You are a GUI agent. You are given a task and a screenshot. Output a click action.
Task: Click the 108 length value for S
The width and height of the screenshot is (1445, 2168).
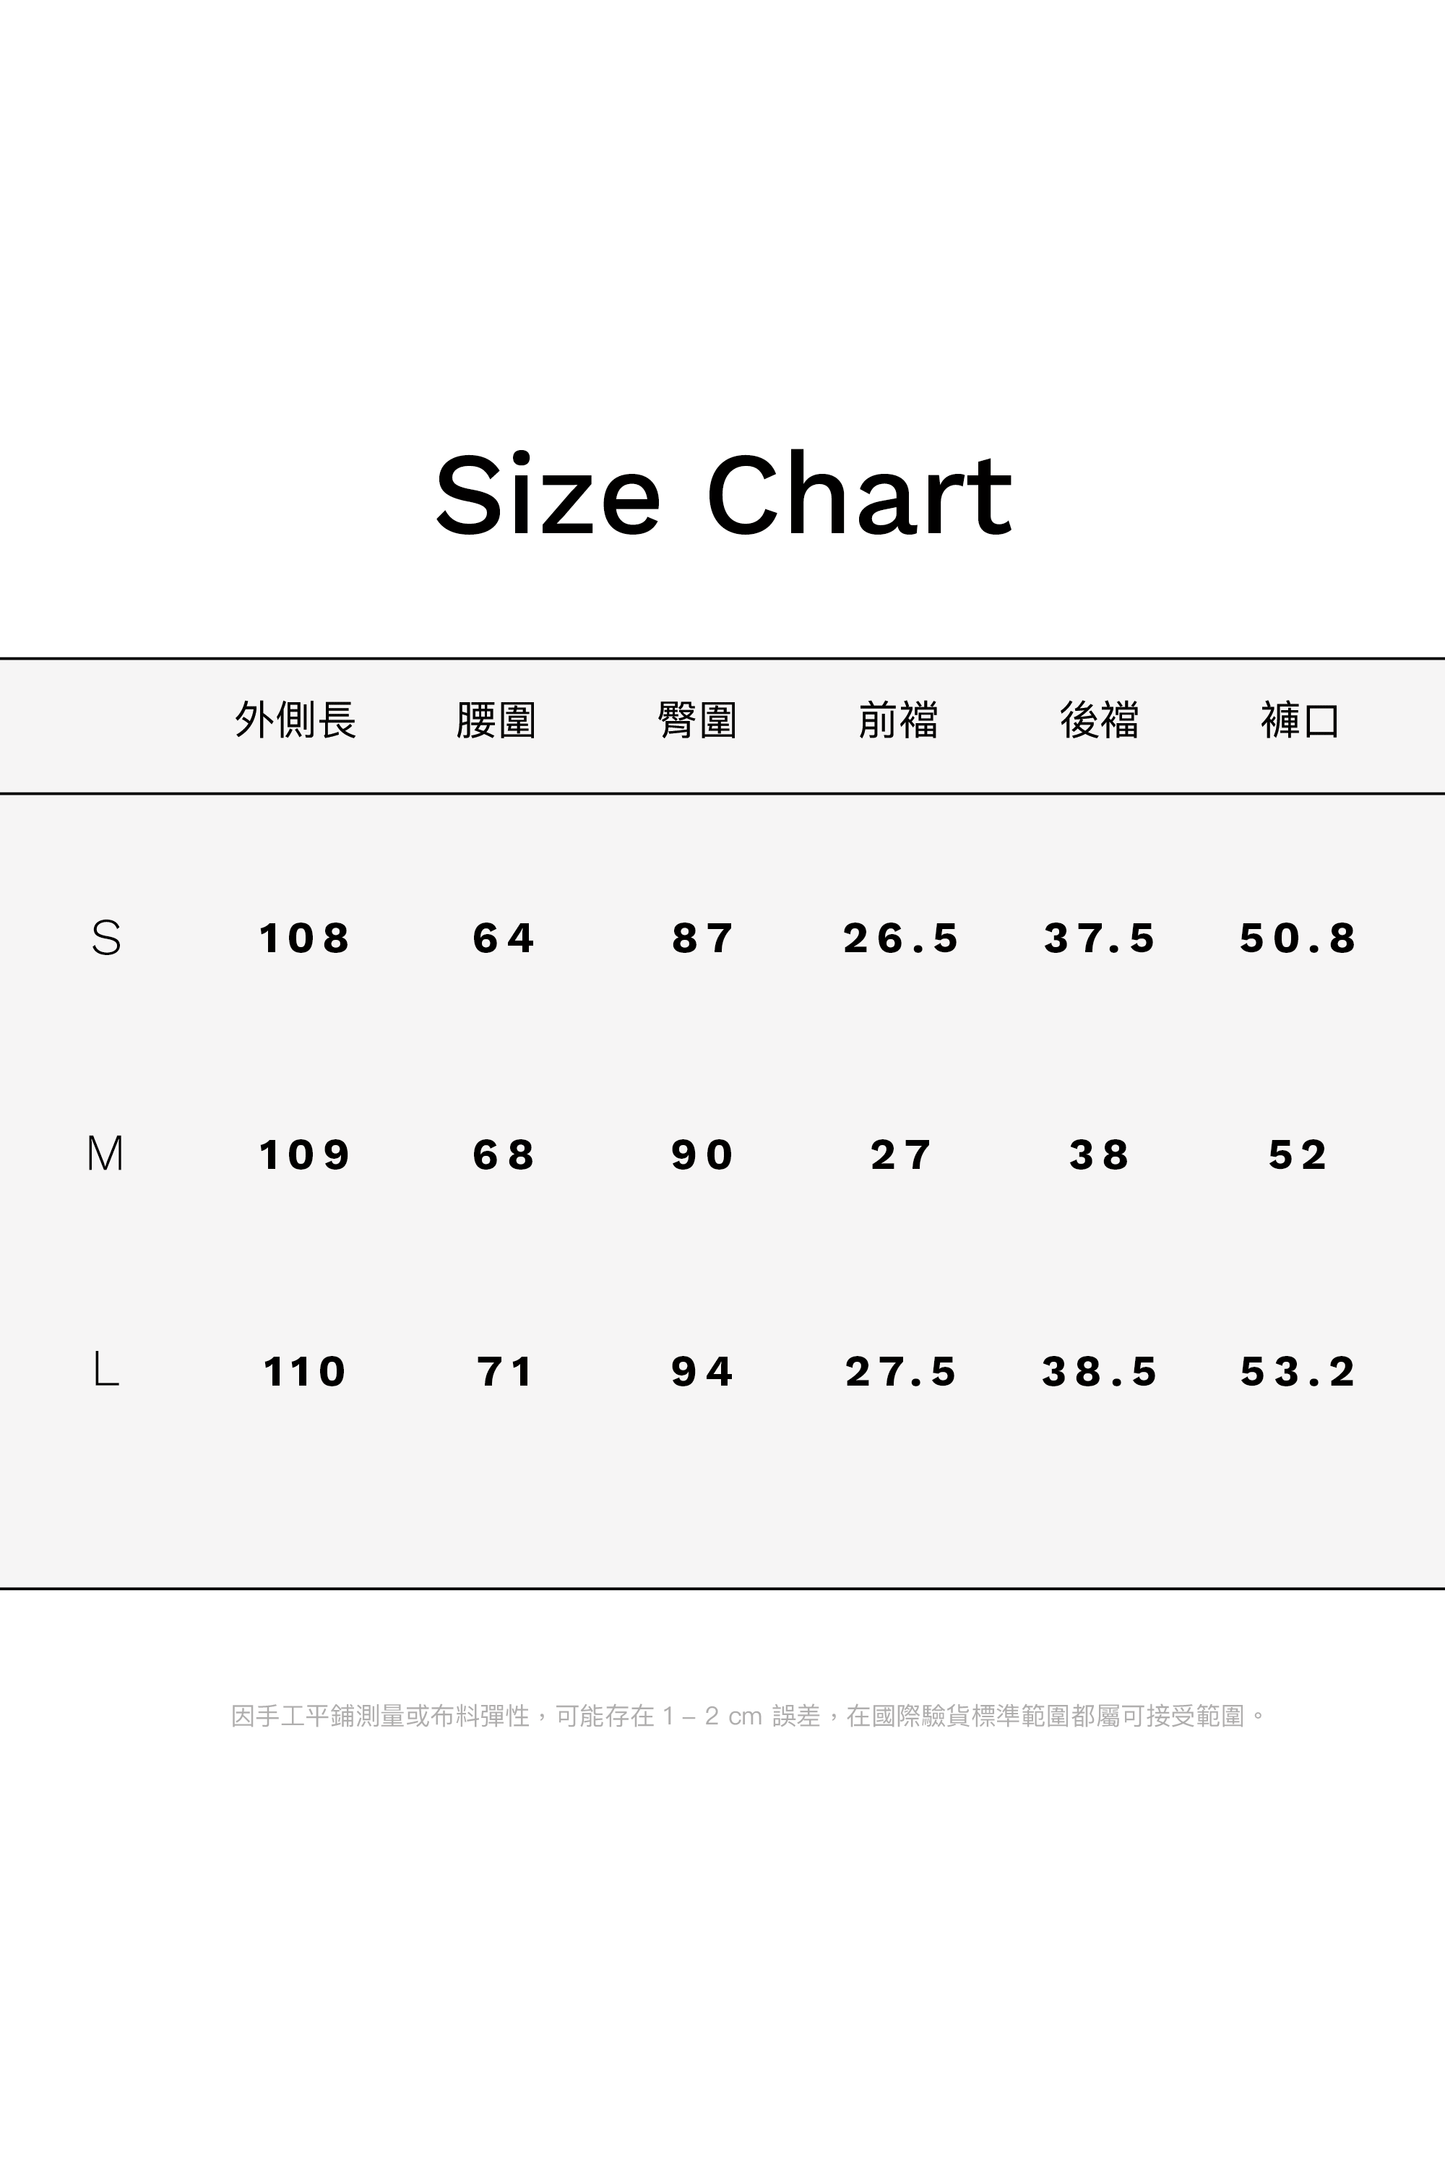(x=304, y=938)
